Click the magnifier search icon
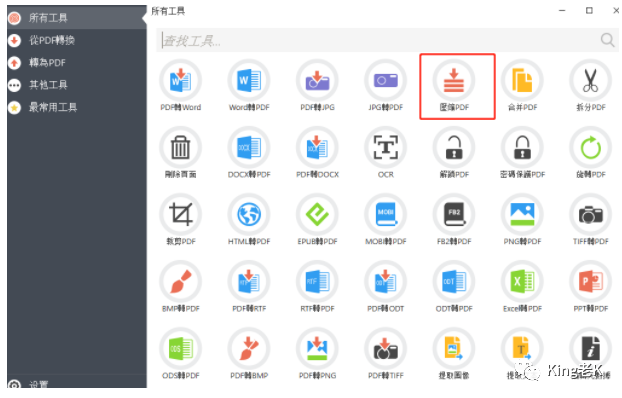The image size is (622, 398). pyautogui.click(x=607, y=40)
